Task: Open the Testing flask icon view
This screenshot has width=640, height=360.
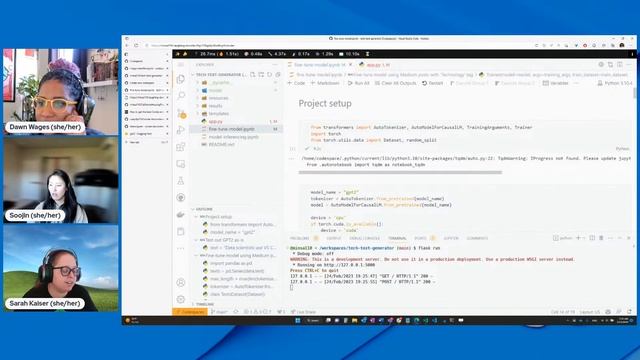Action: [181, 180]
